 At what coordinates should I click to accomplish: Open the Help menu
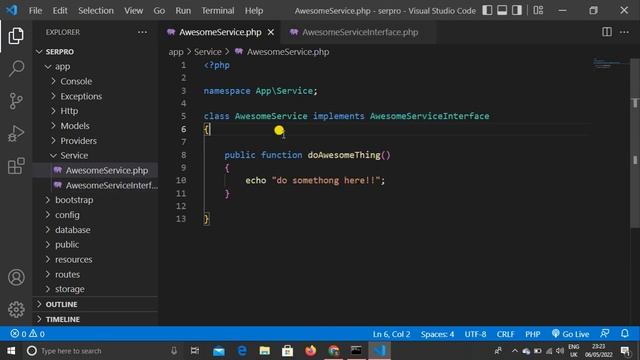tap(254, 11)
